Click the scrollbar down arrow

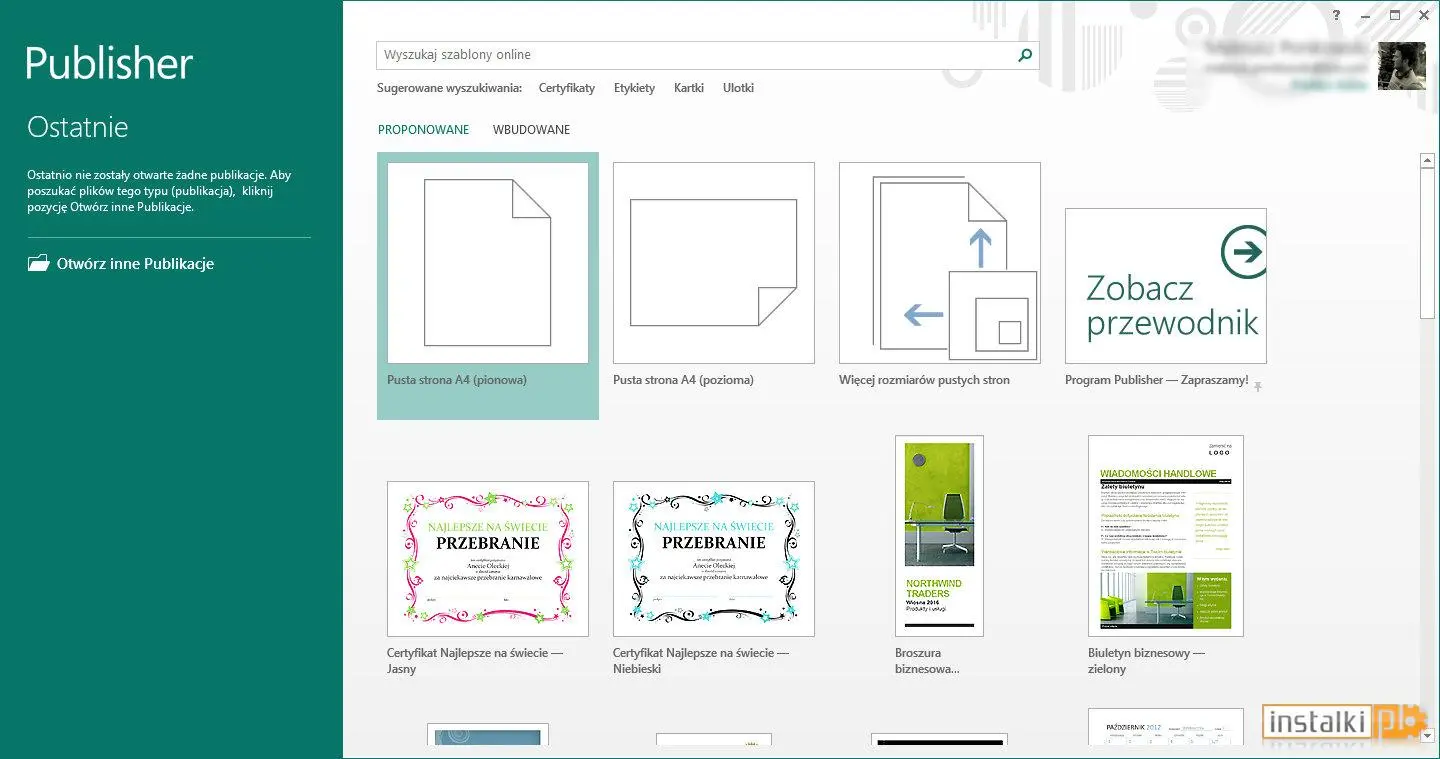click(1427, 735)
